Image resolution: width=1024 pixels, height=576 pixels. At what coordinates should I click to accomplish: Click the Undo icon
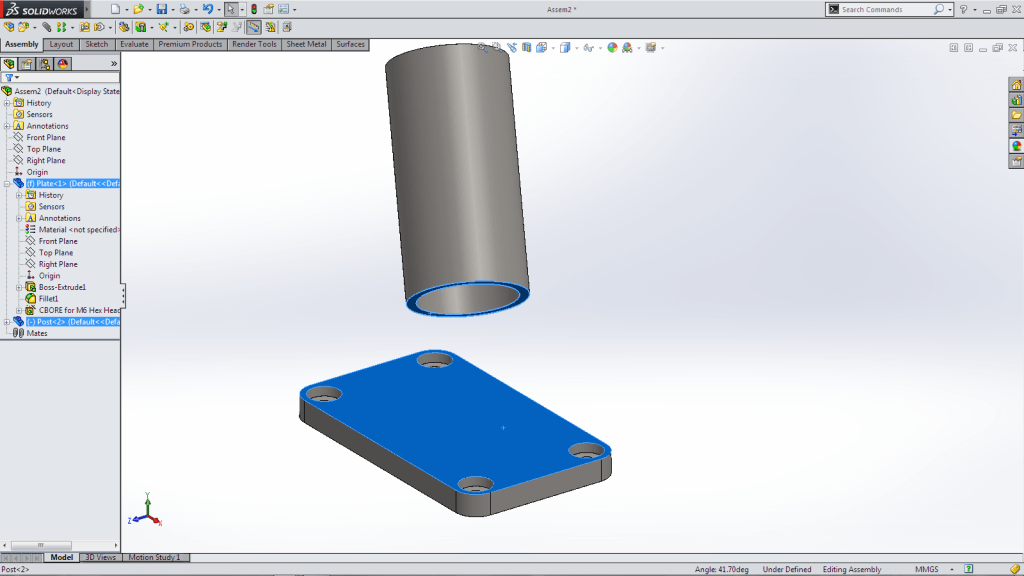point(206,9)
